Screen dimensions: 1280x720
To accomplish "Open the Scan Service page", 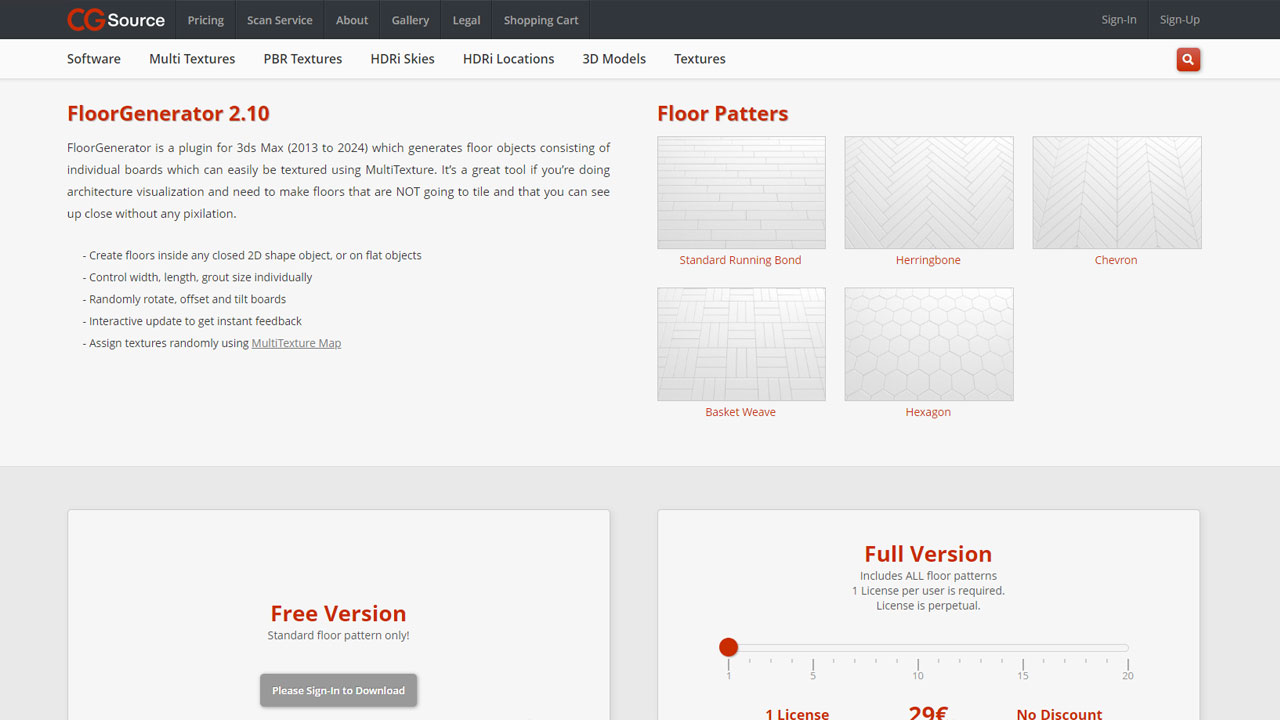I will tap(279, 19).
